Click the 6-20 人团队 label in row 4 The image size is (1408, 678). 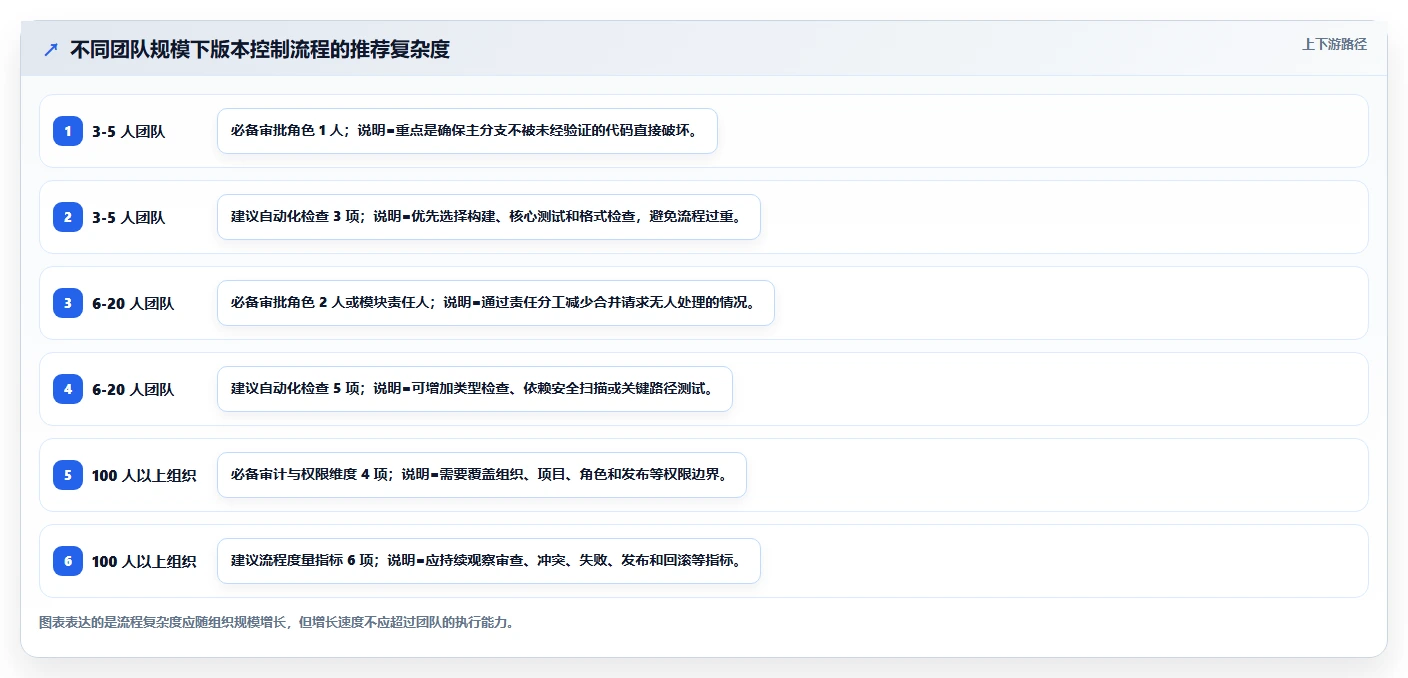coord(133,389)
